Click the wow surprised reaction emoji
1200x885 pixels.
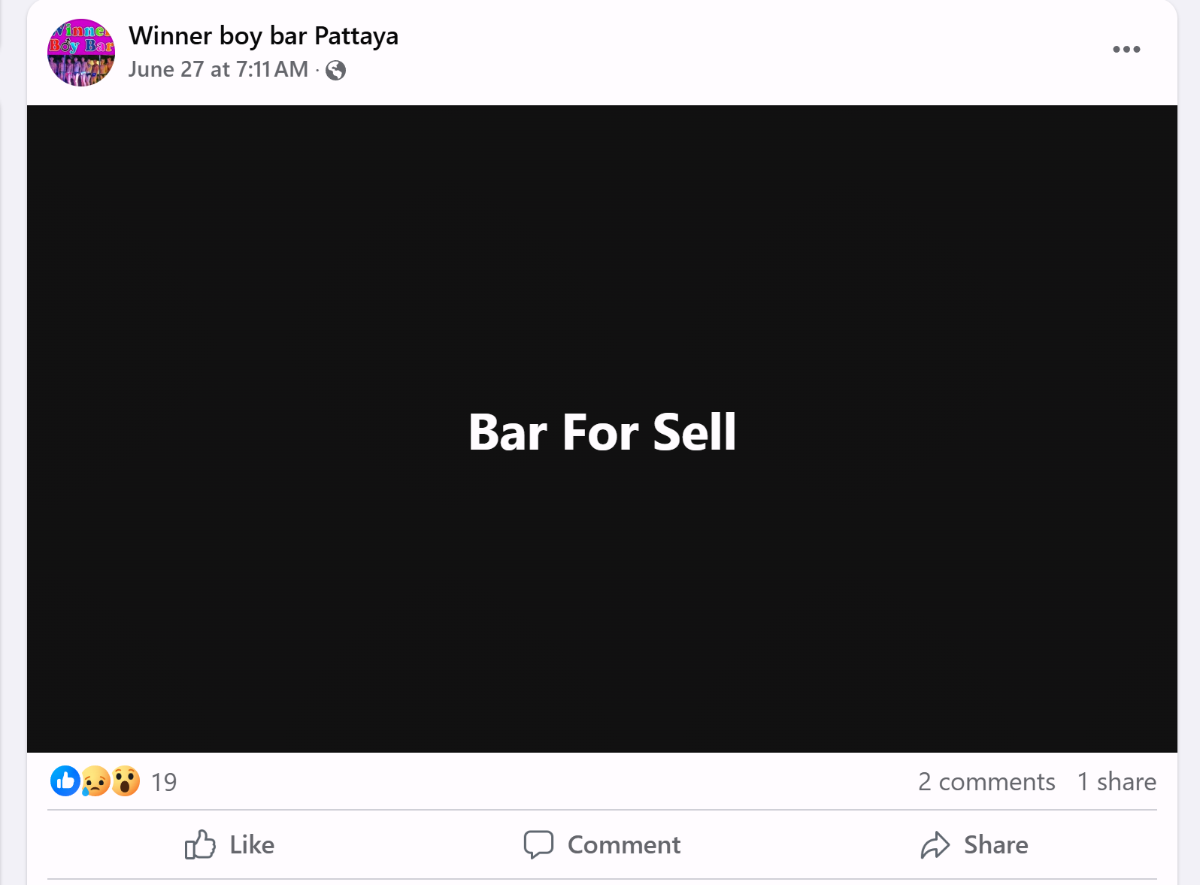coord(125,781)
